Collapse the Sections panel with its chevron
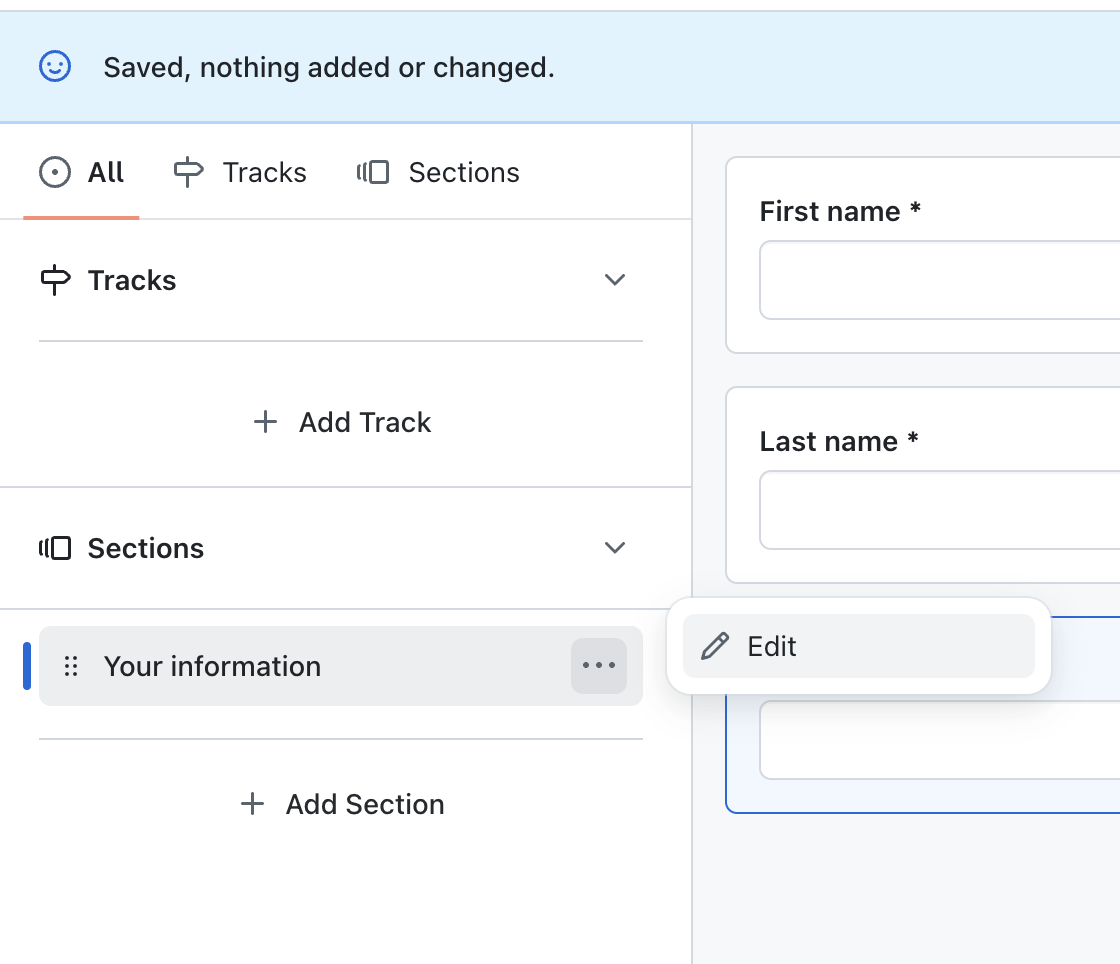The width and height of the screenshot is (1120, 964). pos(615,548)
